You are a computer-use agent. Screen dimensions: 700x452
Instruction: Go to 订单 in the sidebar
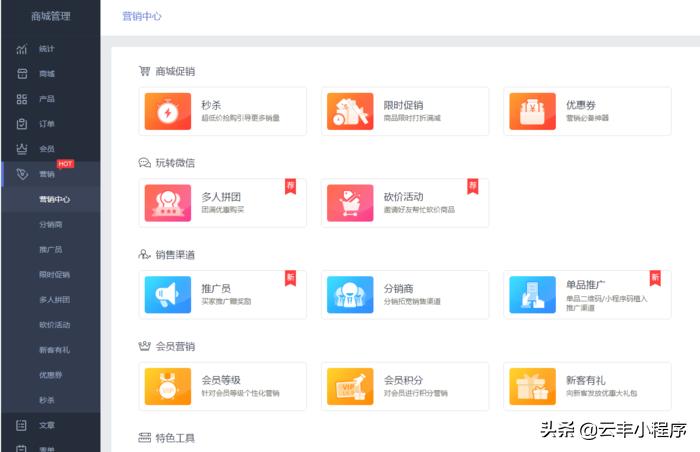46,124
